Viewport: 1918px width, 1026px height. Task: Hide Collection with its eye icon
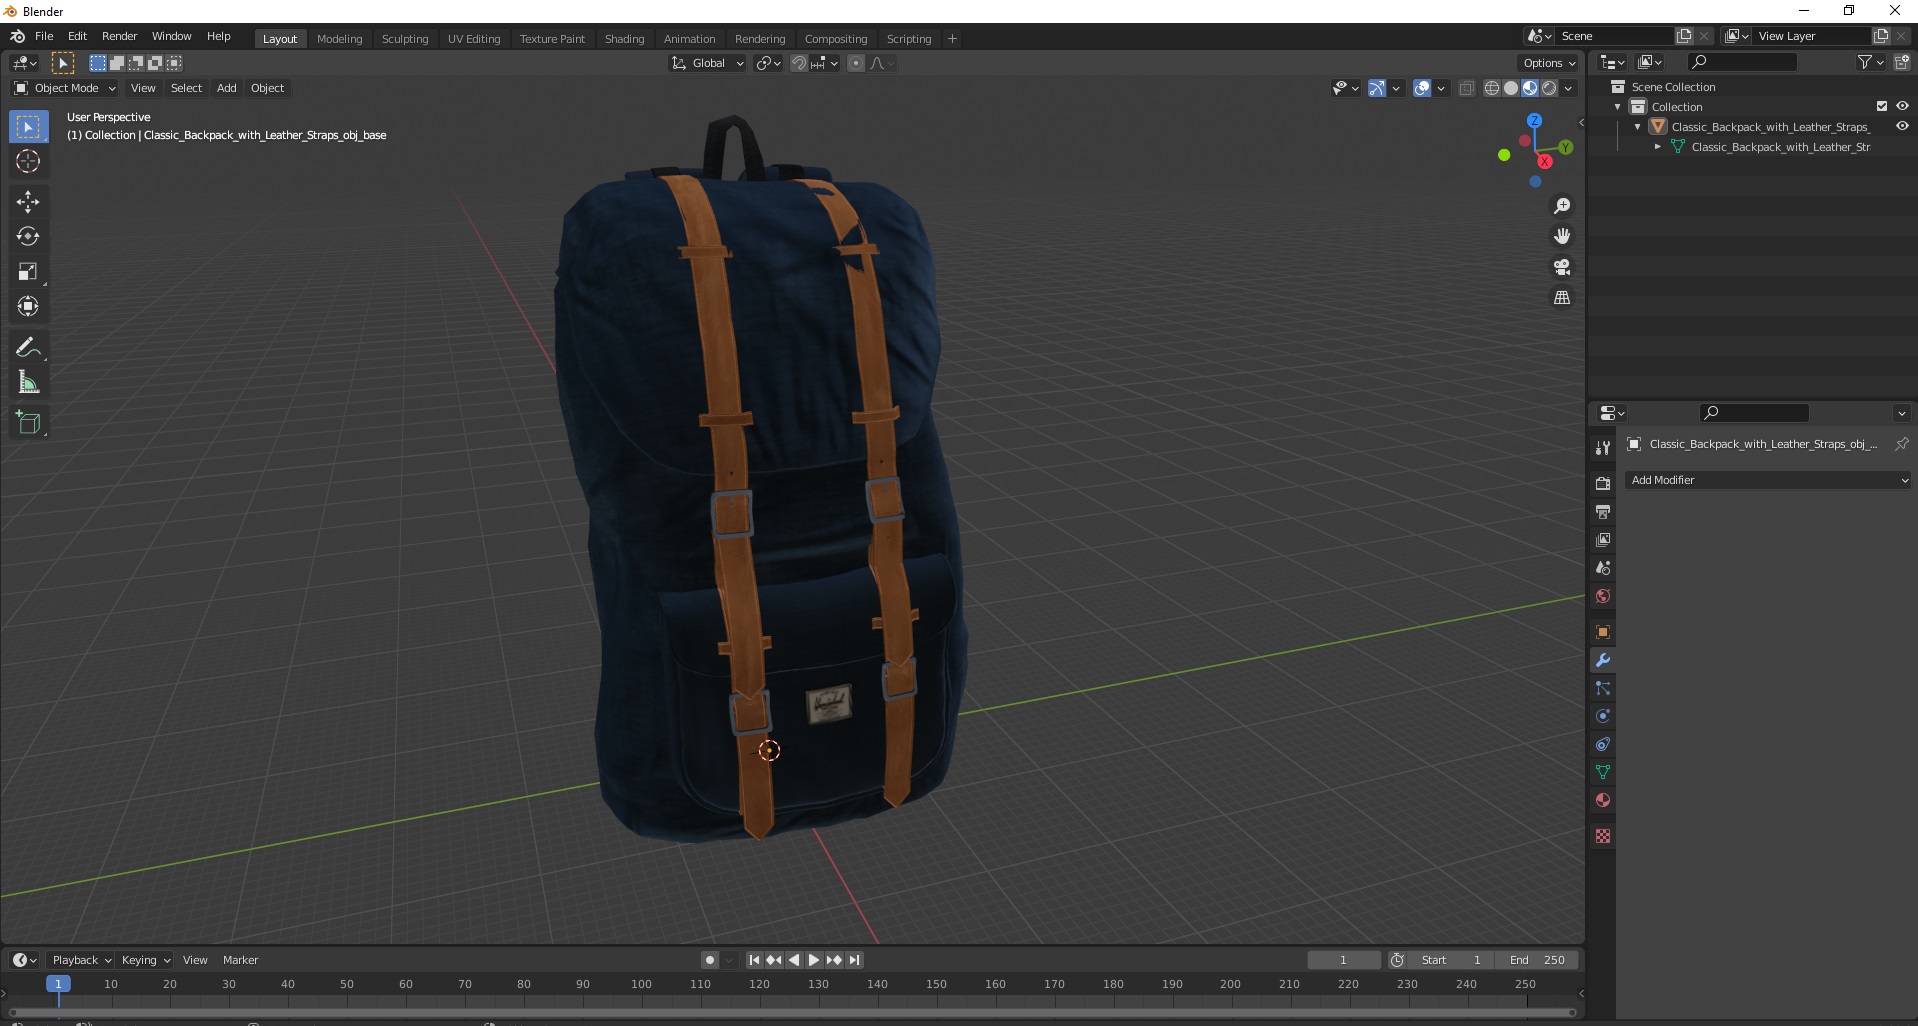click(1902, 106)
